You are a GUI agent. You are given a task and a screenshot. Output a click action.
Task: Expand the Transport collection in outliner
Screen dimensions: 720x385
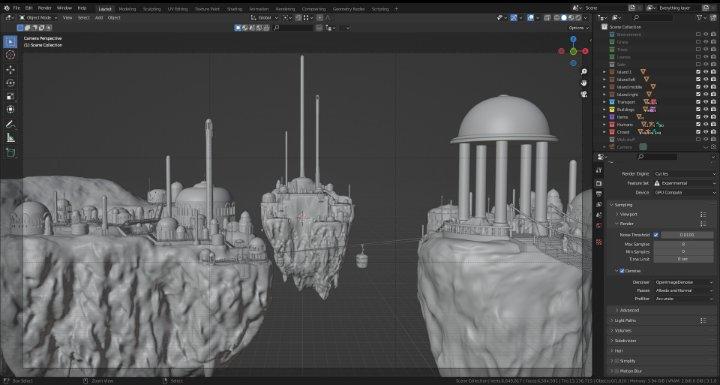tap(604, 102)
